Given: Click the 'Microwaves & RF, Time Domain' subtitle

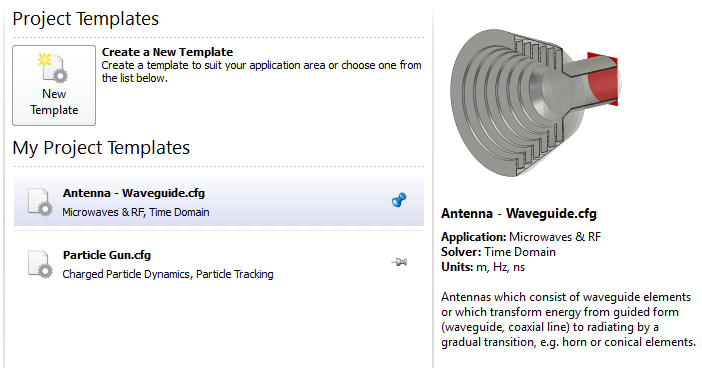Looking at the screenshot, I should point(136,212).
